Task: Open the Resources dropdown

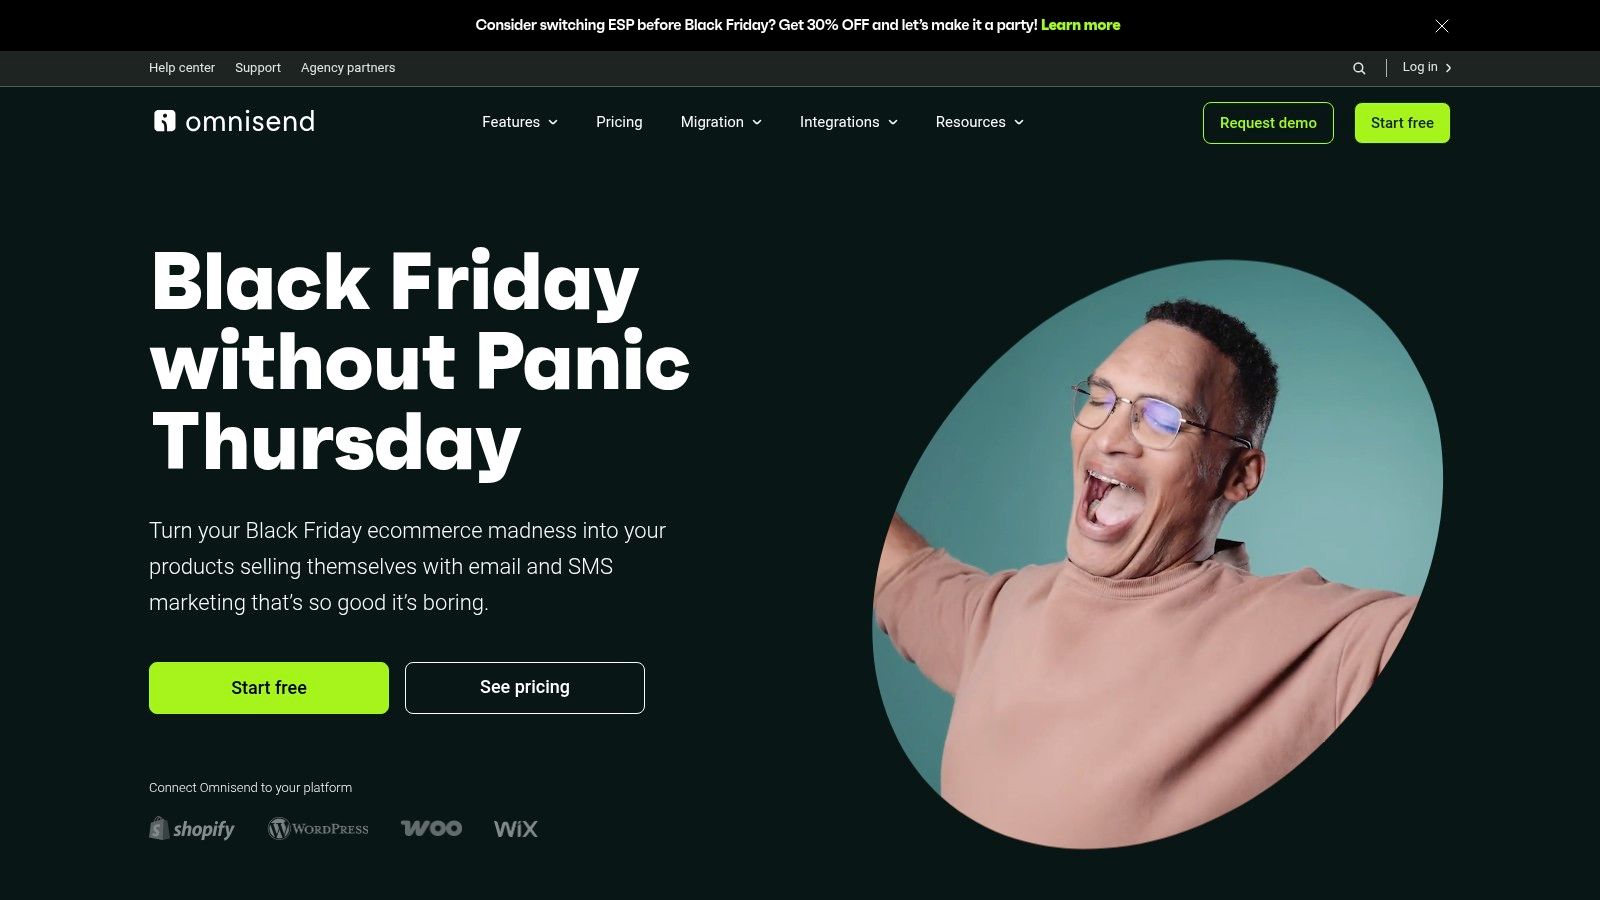Action: [x=980, y=122]
